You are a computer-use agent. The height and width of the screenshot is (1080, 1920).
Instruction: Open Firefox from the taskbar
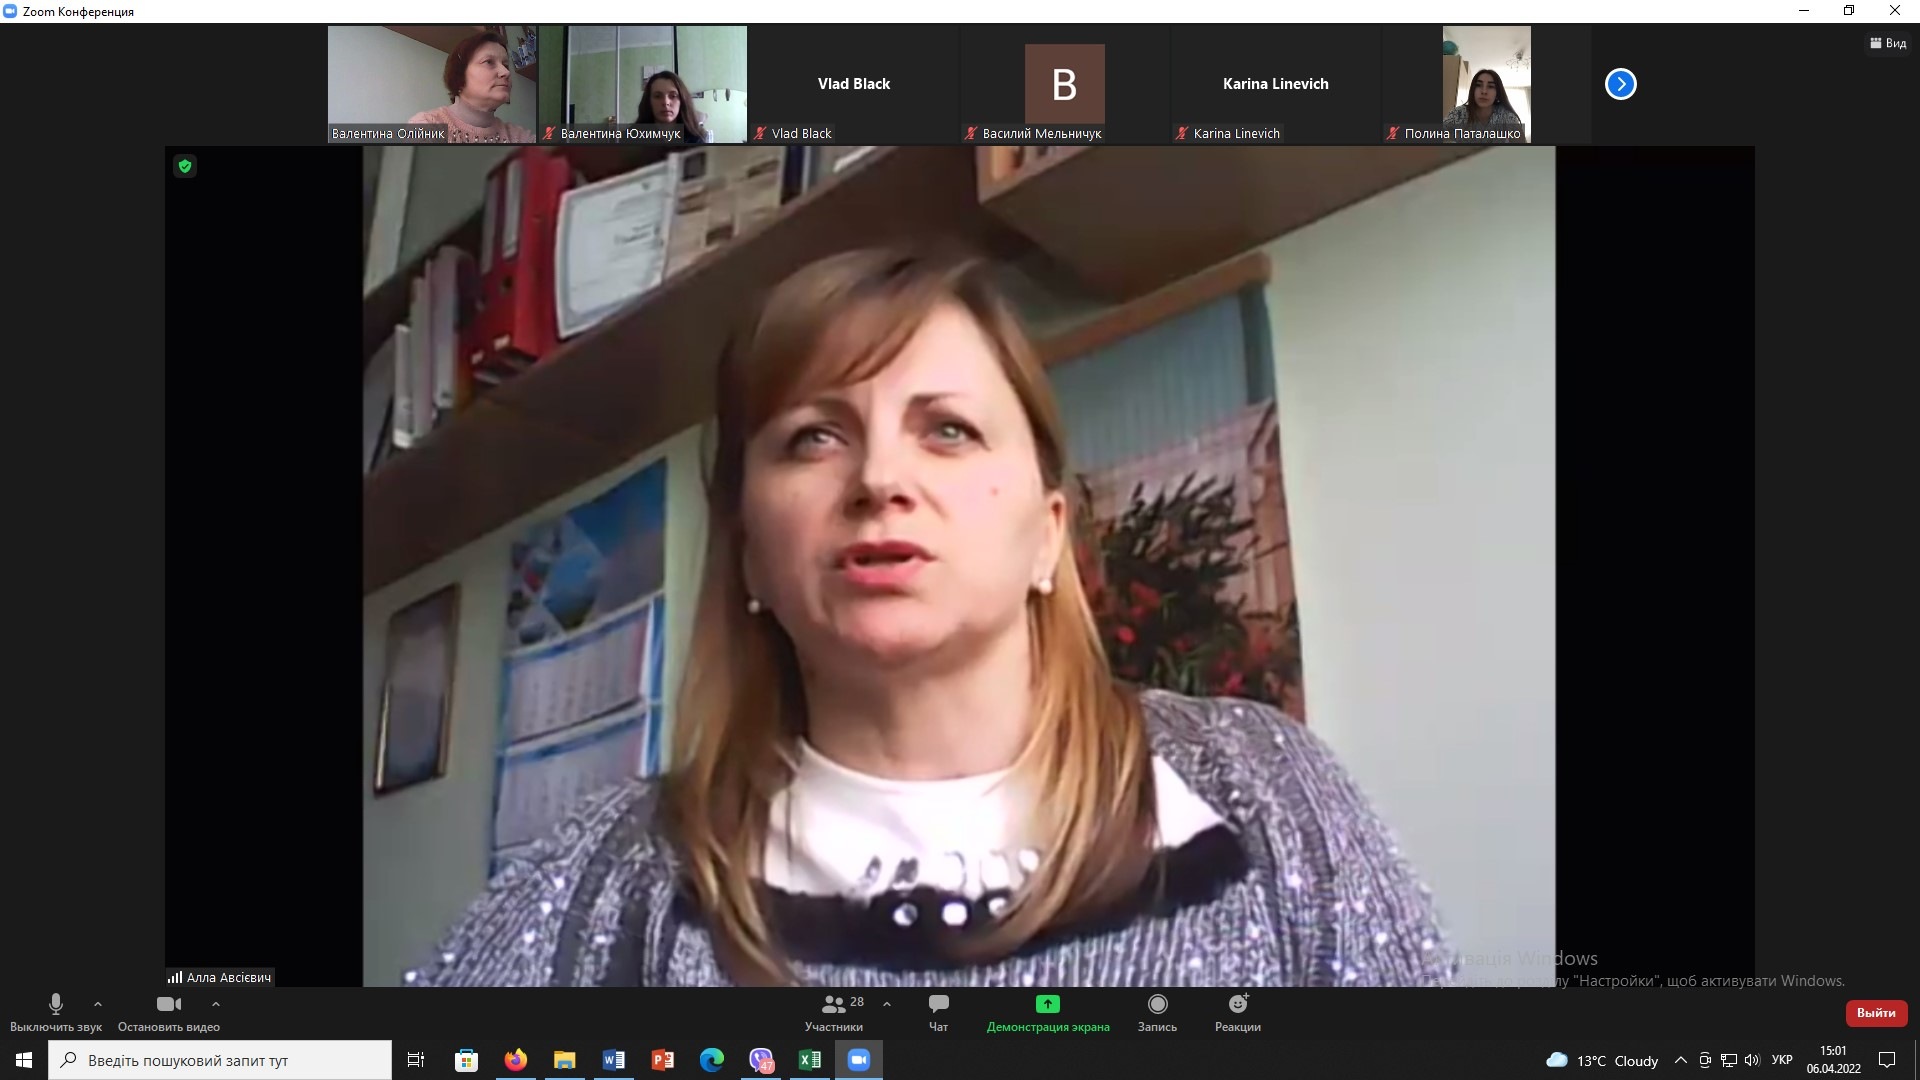click(516, 1060)
